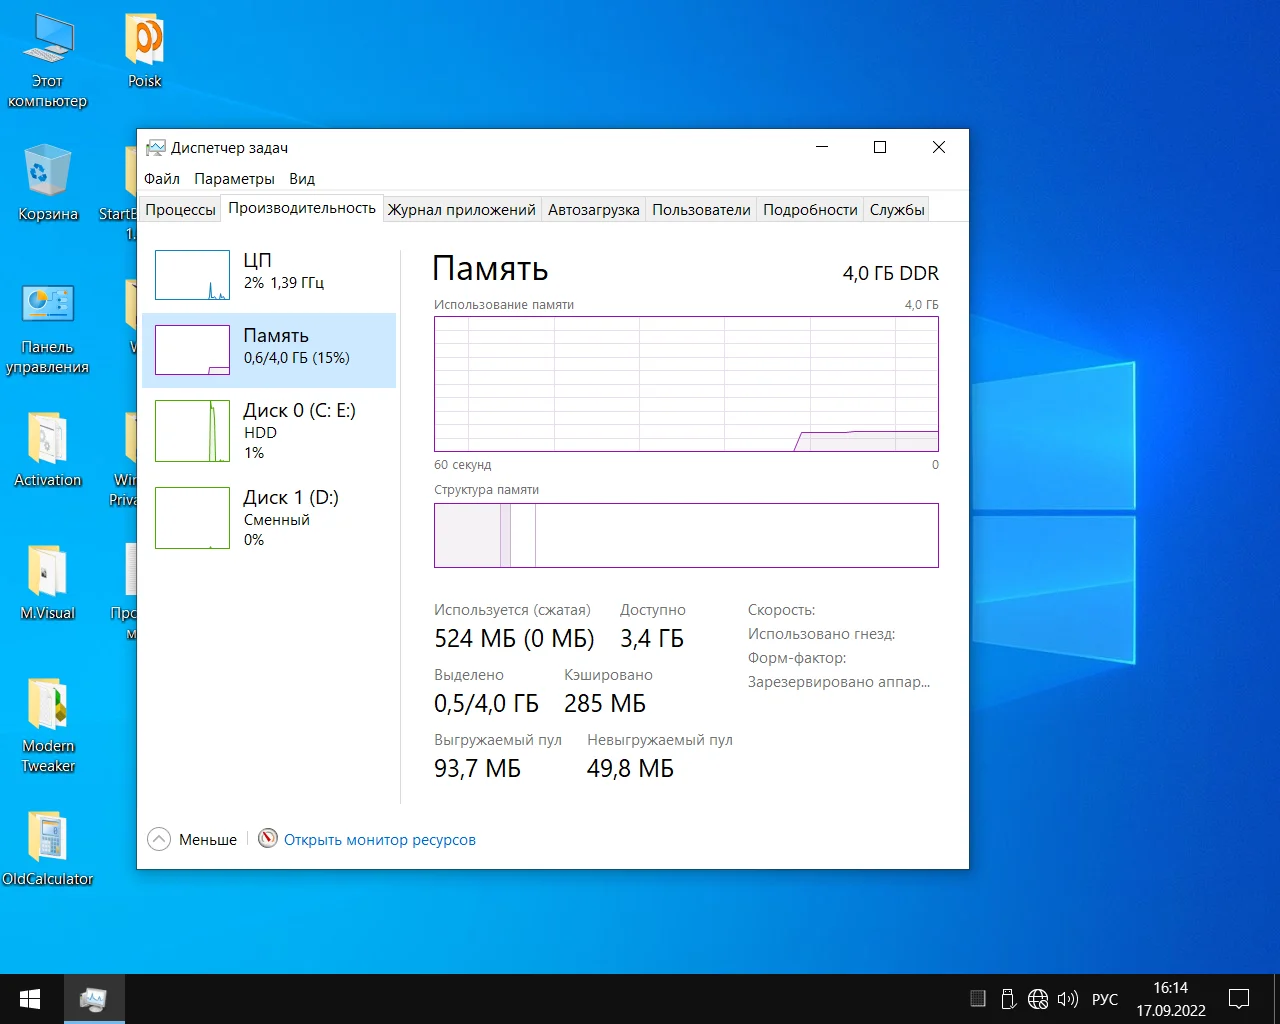1280x1024 pixels.
Task: Click the РУС language indicator
Action: tap(1105, 999)
